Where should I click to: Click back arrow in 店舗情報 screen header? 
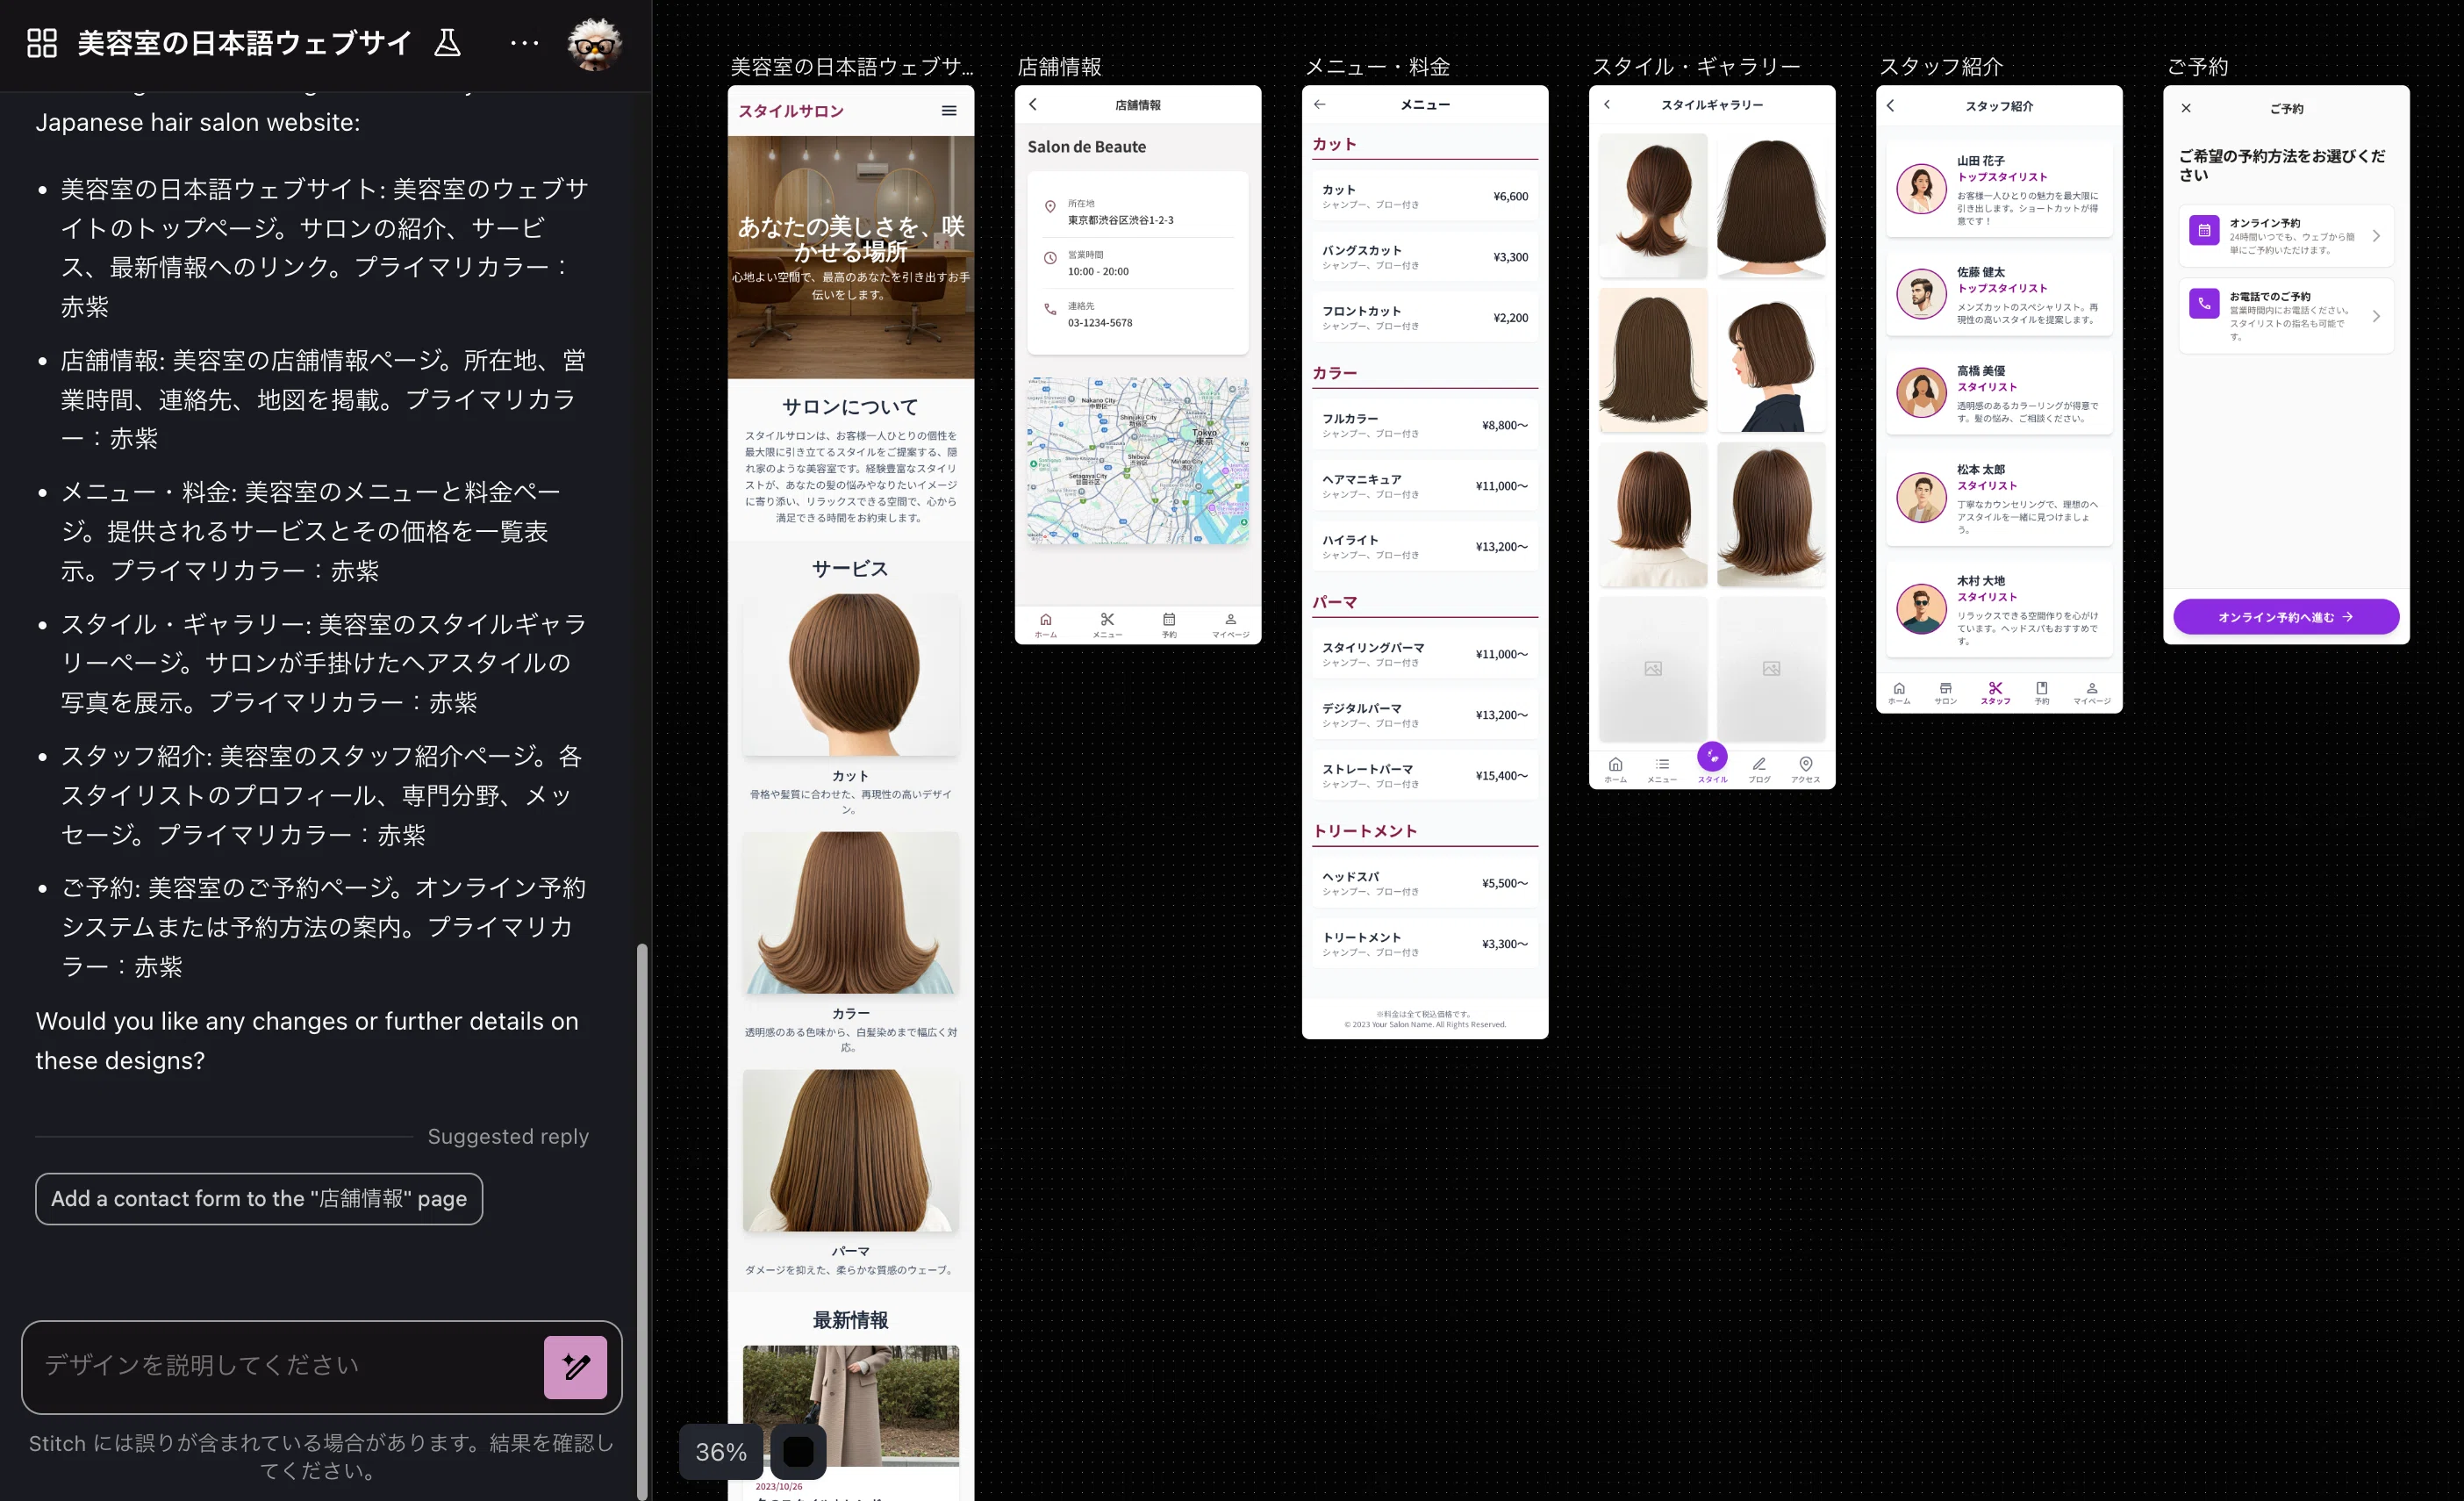pyautogui.click(x=1033, y=104)
